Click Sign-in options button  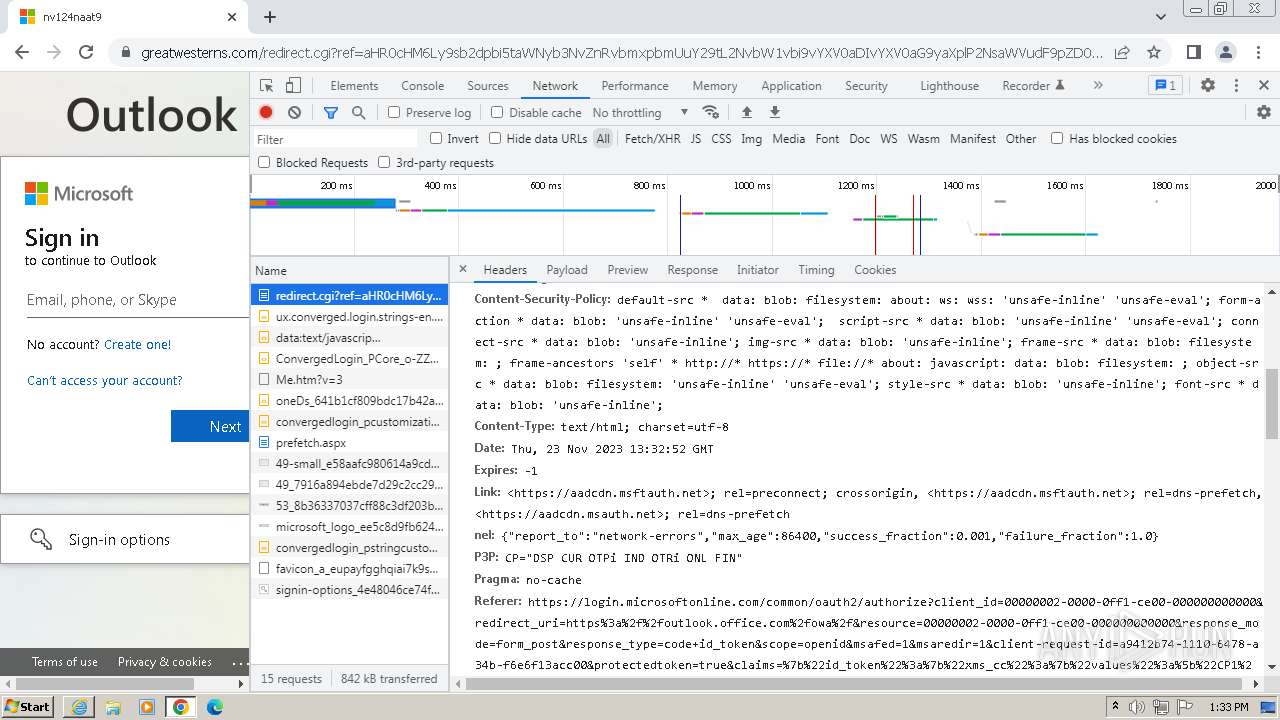125,539
